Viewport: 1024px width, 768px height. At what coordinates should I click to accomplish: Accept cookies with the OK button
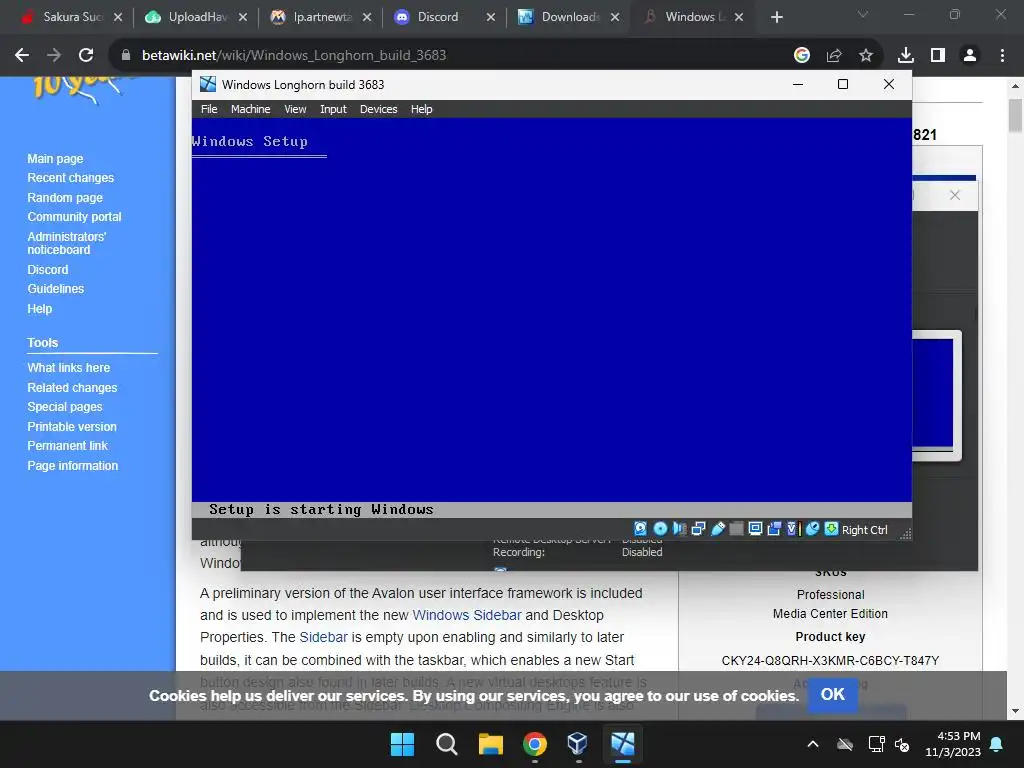[x=833, y=694]
